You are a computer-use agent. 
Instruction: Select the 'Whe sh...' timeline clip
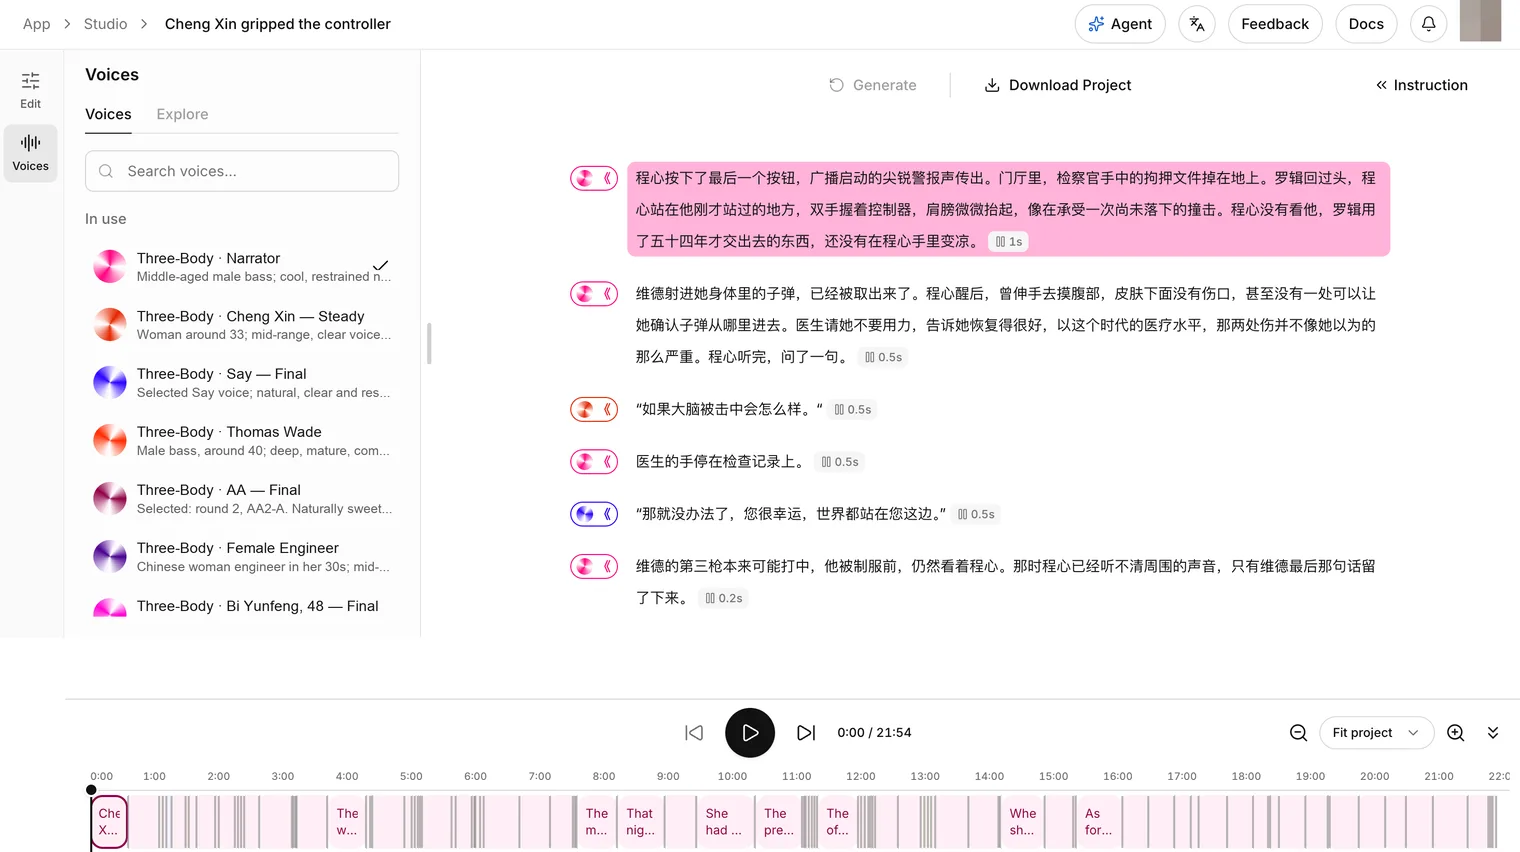[x=1023, y=822]
